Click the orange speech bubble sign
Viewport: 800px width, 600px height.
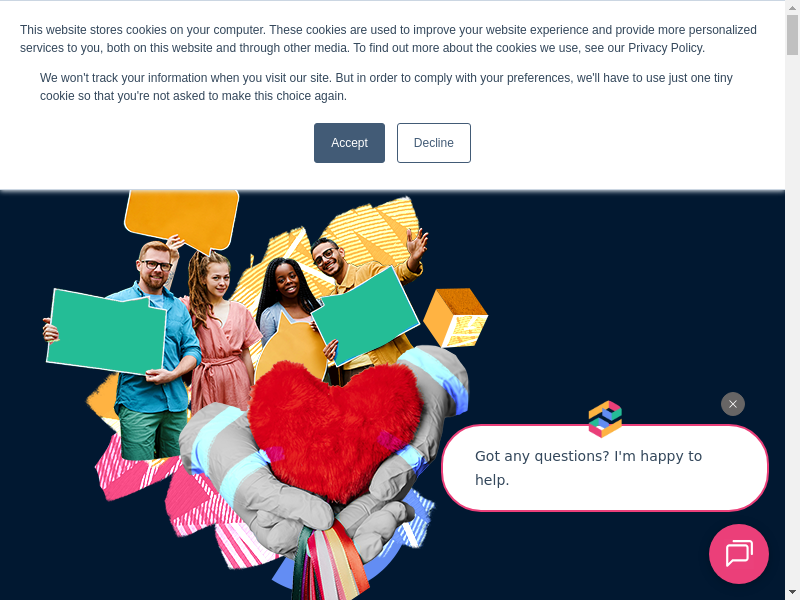tap(182, 219)
